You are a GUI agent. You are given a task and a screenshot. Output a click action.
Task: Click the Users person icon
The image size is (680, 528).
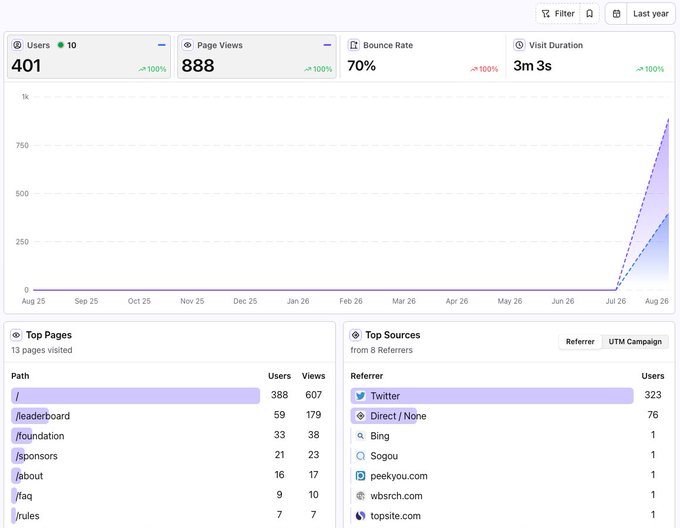17,45
